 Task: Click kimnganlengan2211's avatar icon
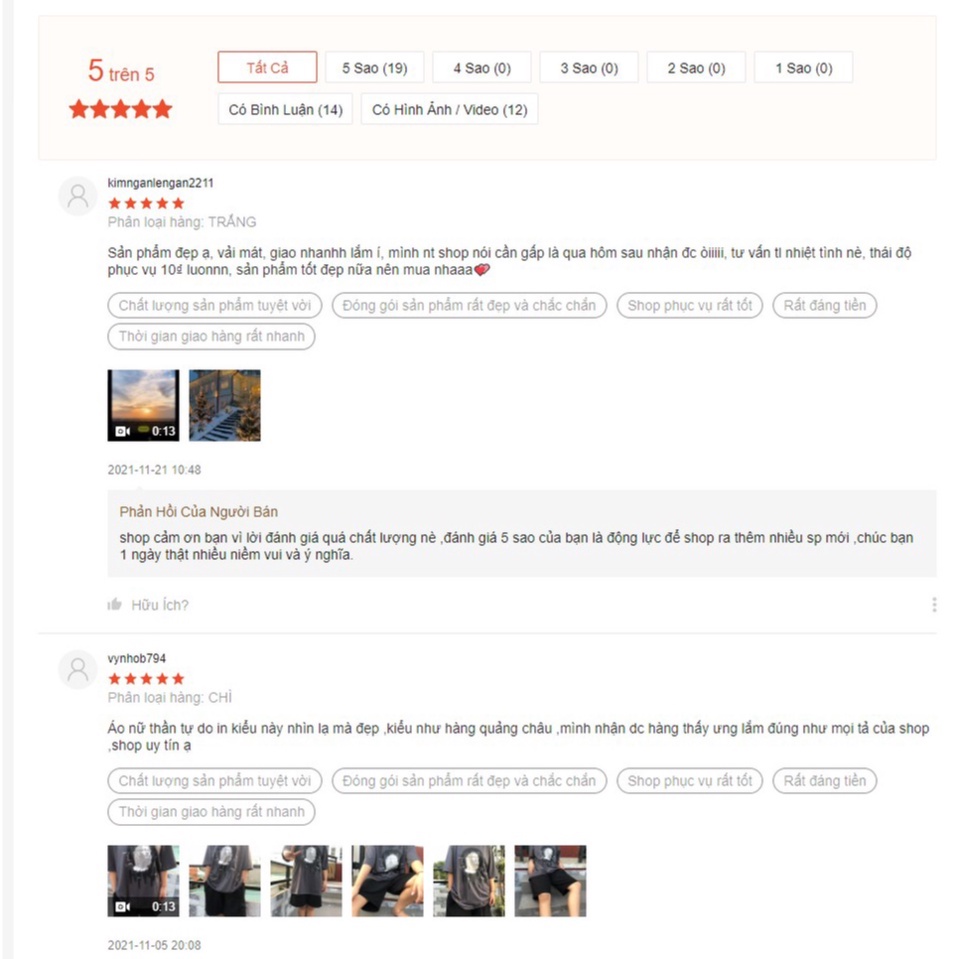coord(78,196)
